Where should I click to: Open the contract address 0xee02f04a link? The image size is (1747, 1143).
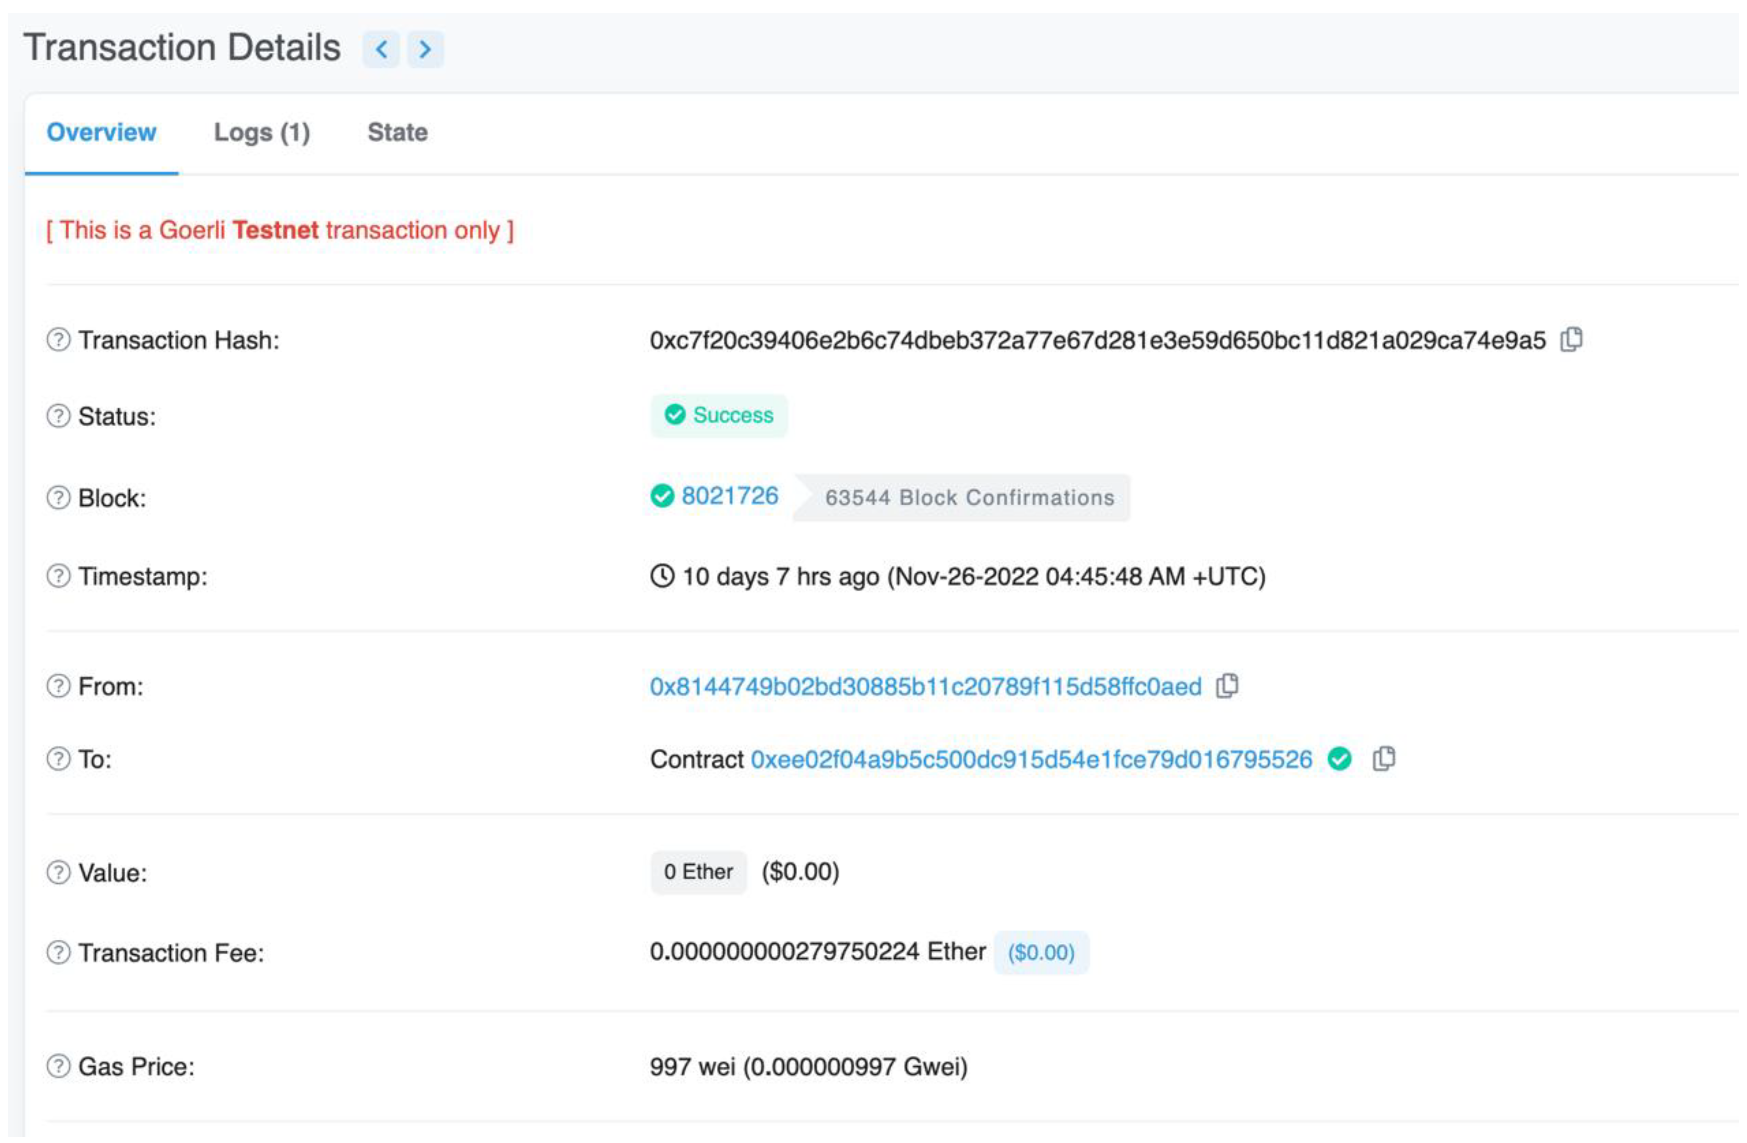(x=1031, y=760)
